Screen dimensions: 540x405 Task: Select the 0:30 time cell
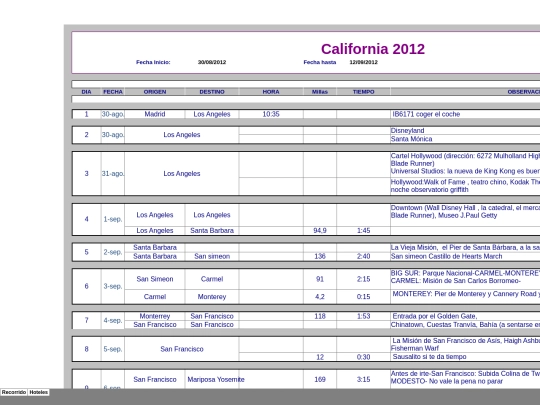click(x=363, y=357)
